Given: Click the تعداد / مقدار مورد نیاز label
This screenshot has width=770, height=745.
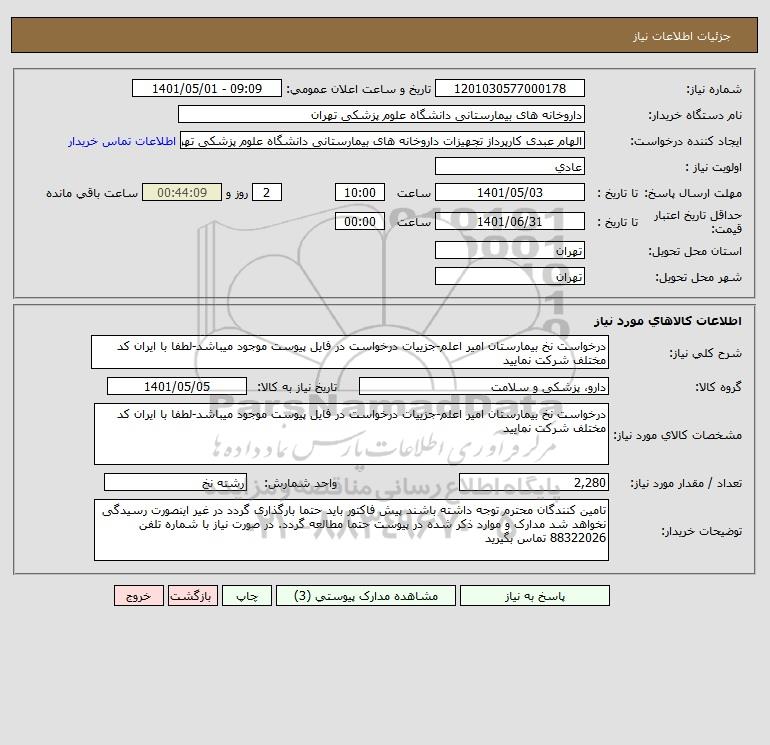Looking at the screenshot, I should 686,483.
